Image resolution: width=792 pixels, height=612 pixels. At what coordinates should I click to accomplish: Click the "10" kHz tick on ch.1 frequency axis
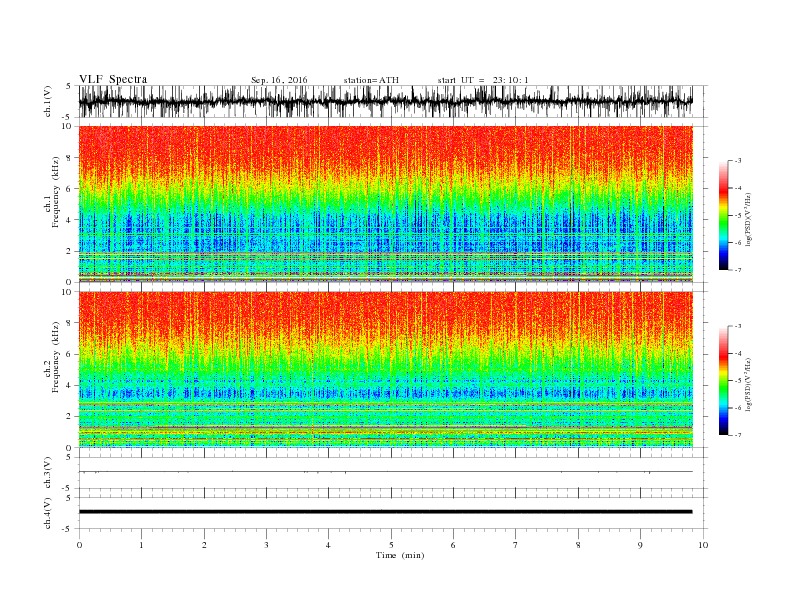click(x=67, y=126)
